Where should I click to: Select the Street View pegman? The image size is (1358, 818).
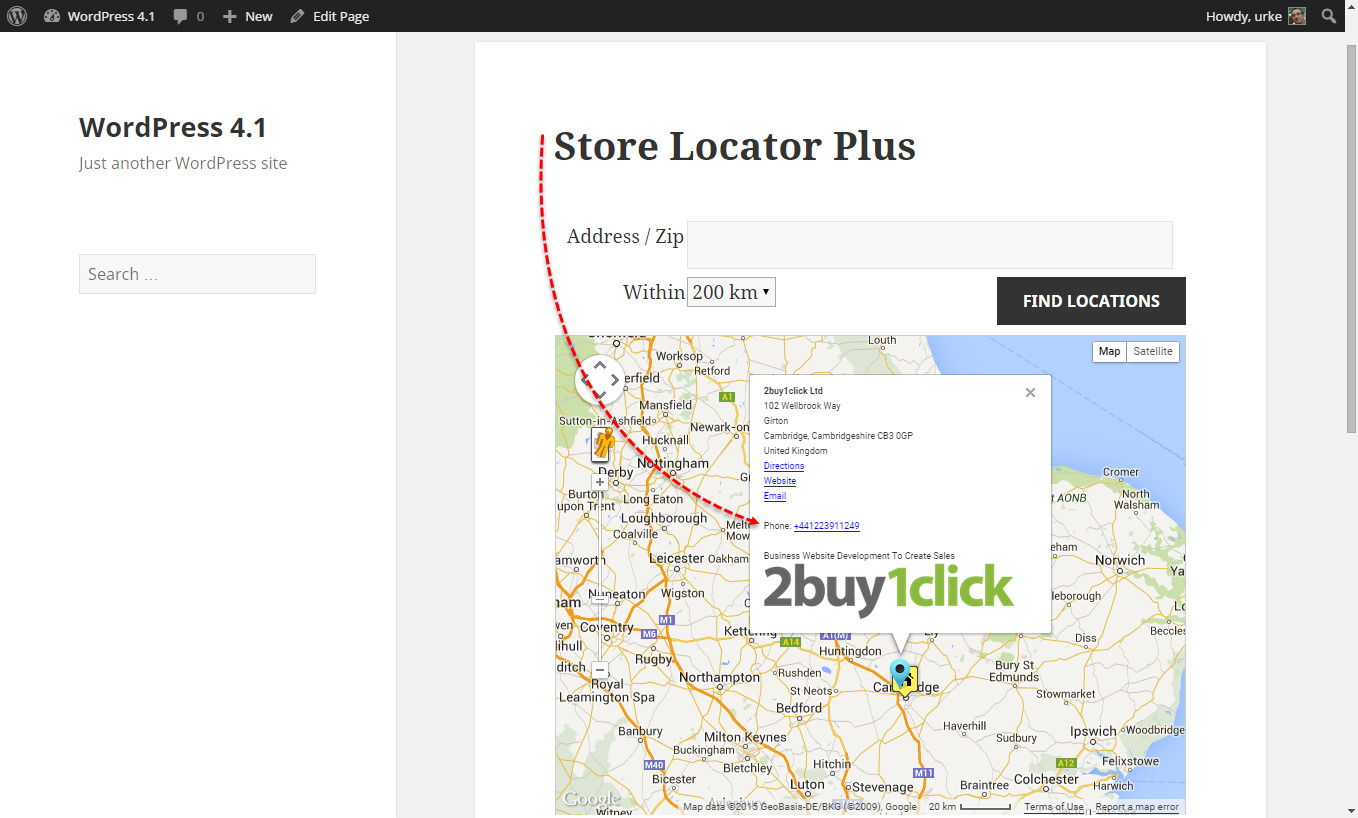click(602, 443)
